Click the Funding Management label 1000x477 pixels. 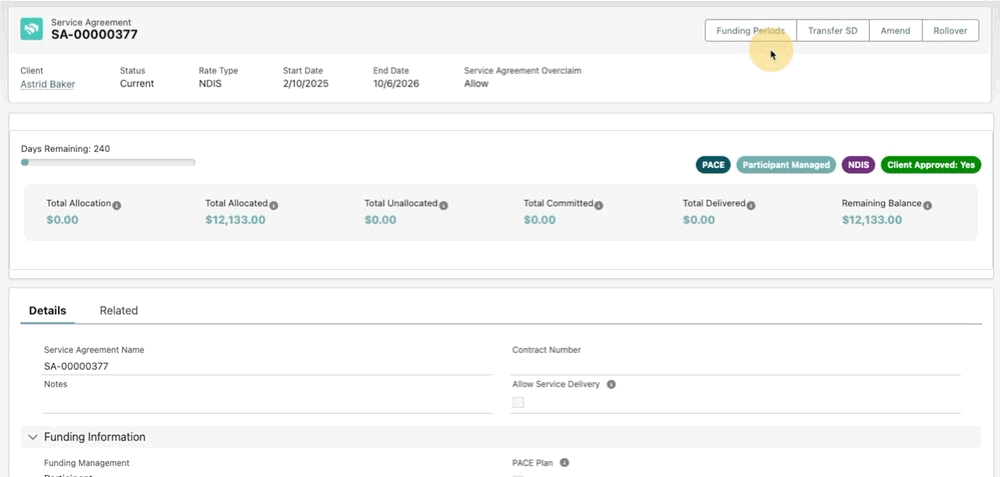[x=87, y=463]
